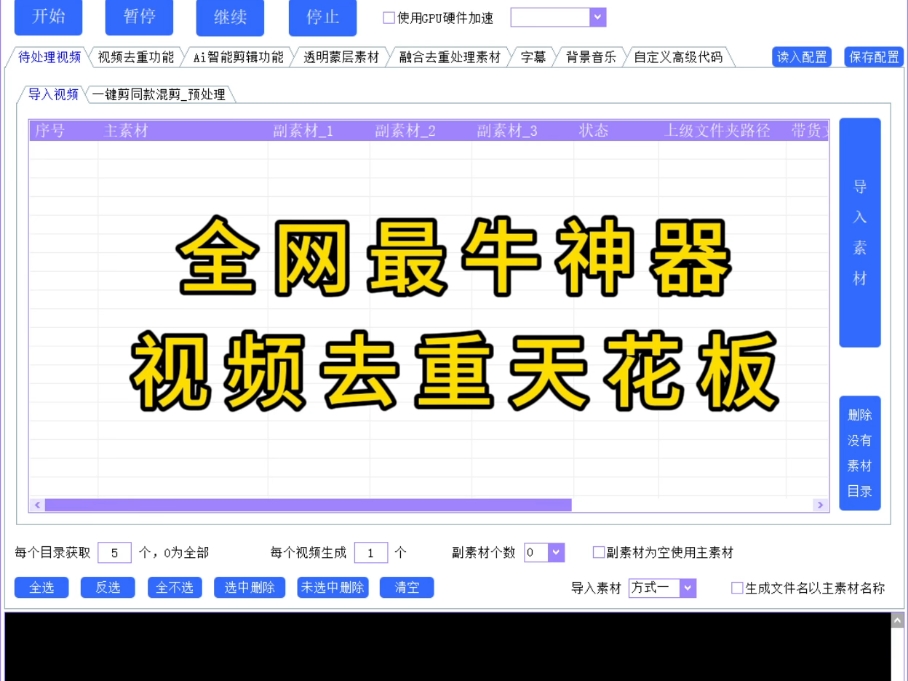
Task: Click the 全选 button
Action: tap(42, 587)
